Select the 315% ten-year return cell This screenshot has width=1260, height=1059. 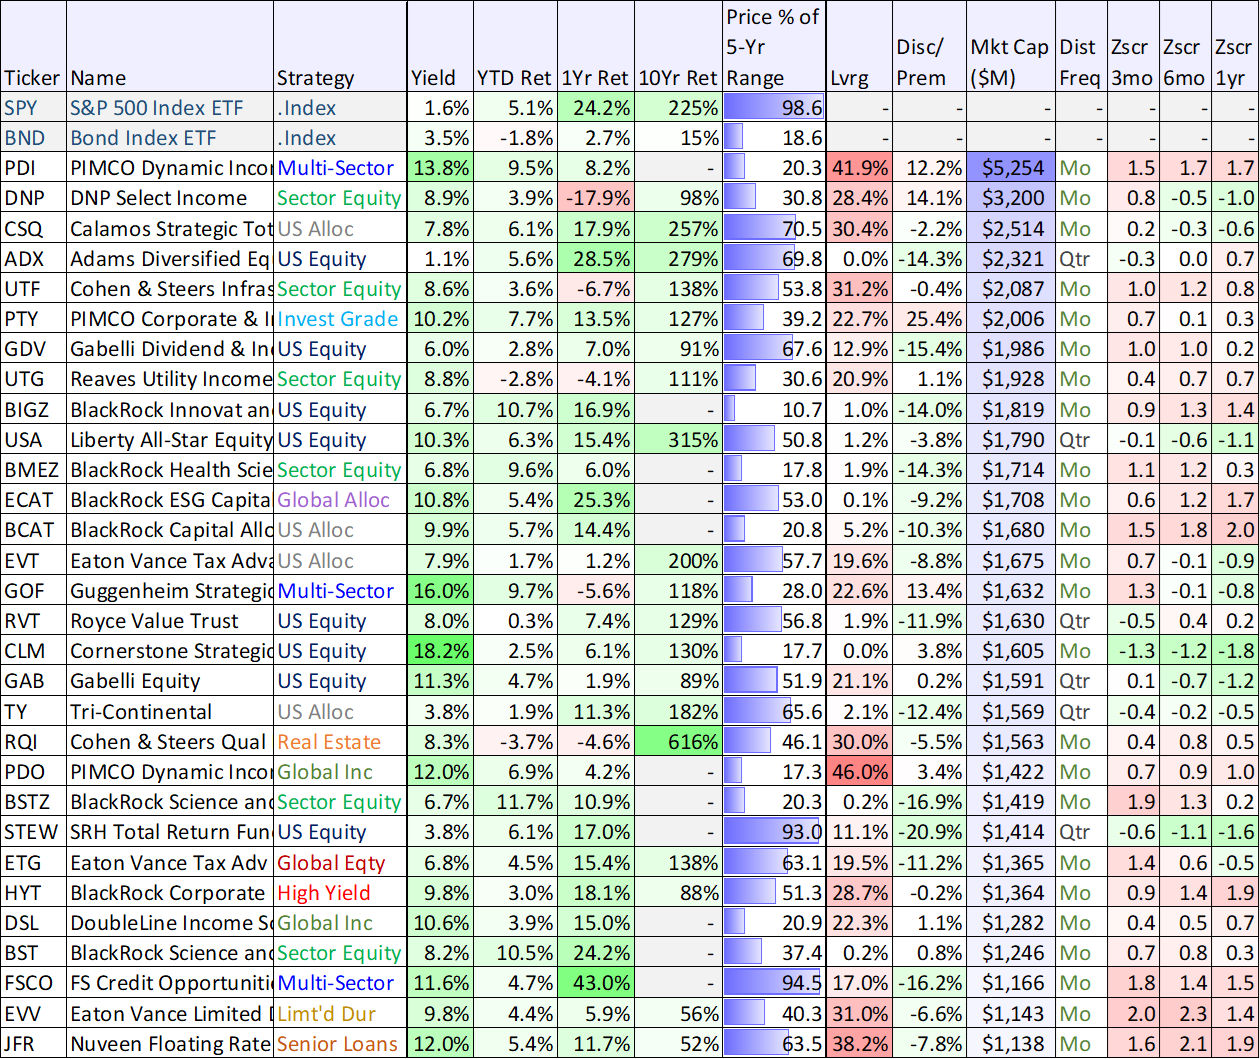[678, 440]
